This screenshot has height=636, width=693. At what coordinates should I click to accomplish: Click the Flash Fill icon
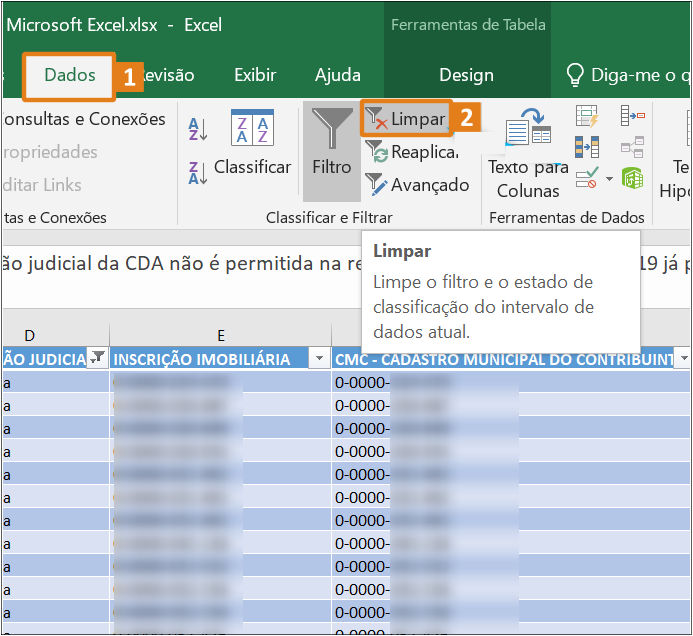pyautogui.click(x=587, y=117)
